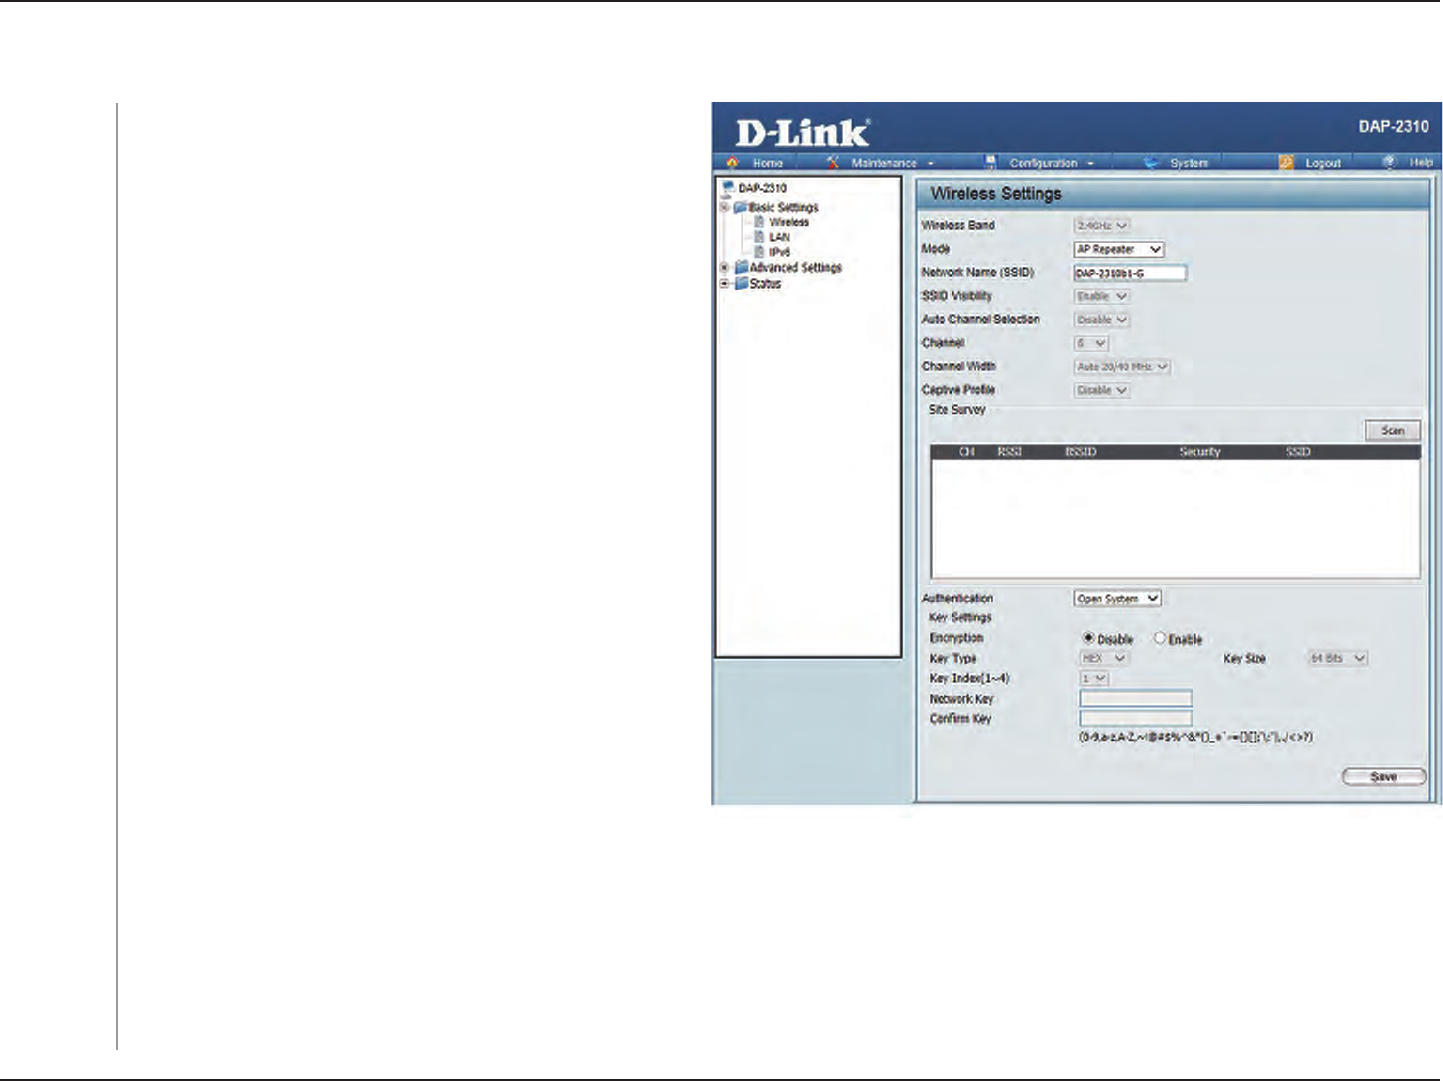1443x1081 pixels.
Task: Open the Key Size dropdown
Action: pyautogui.click(x=1338, y=658)
